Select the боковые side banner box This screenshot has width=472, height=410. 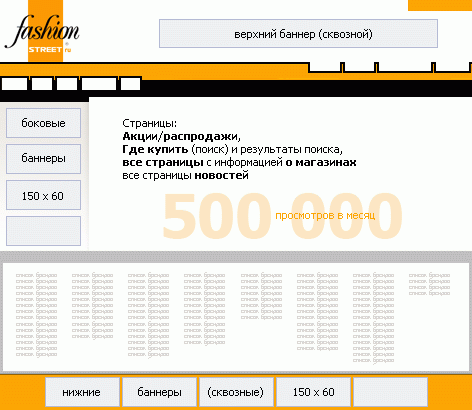(x=43, y=123)
